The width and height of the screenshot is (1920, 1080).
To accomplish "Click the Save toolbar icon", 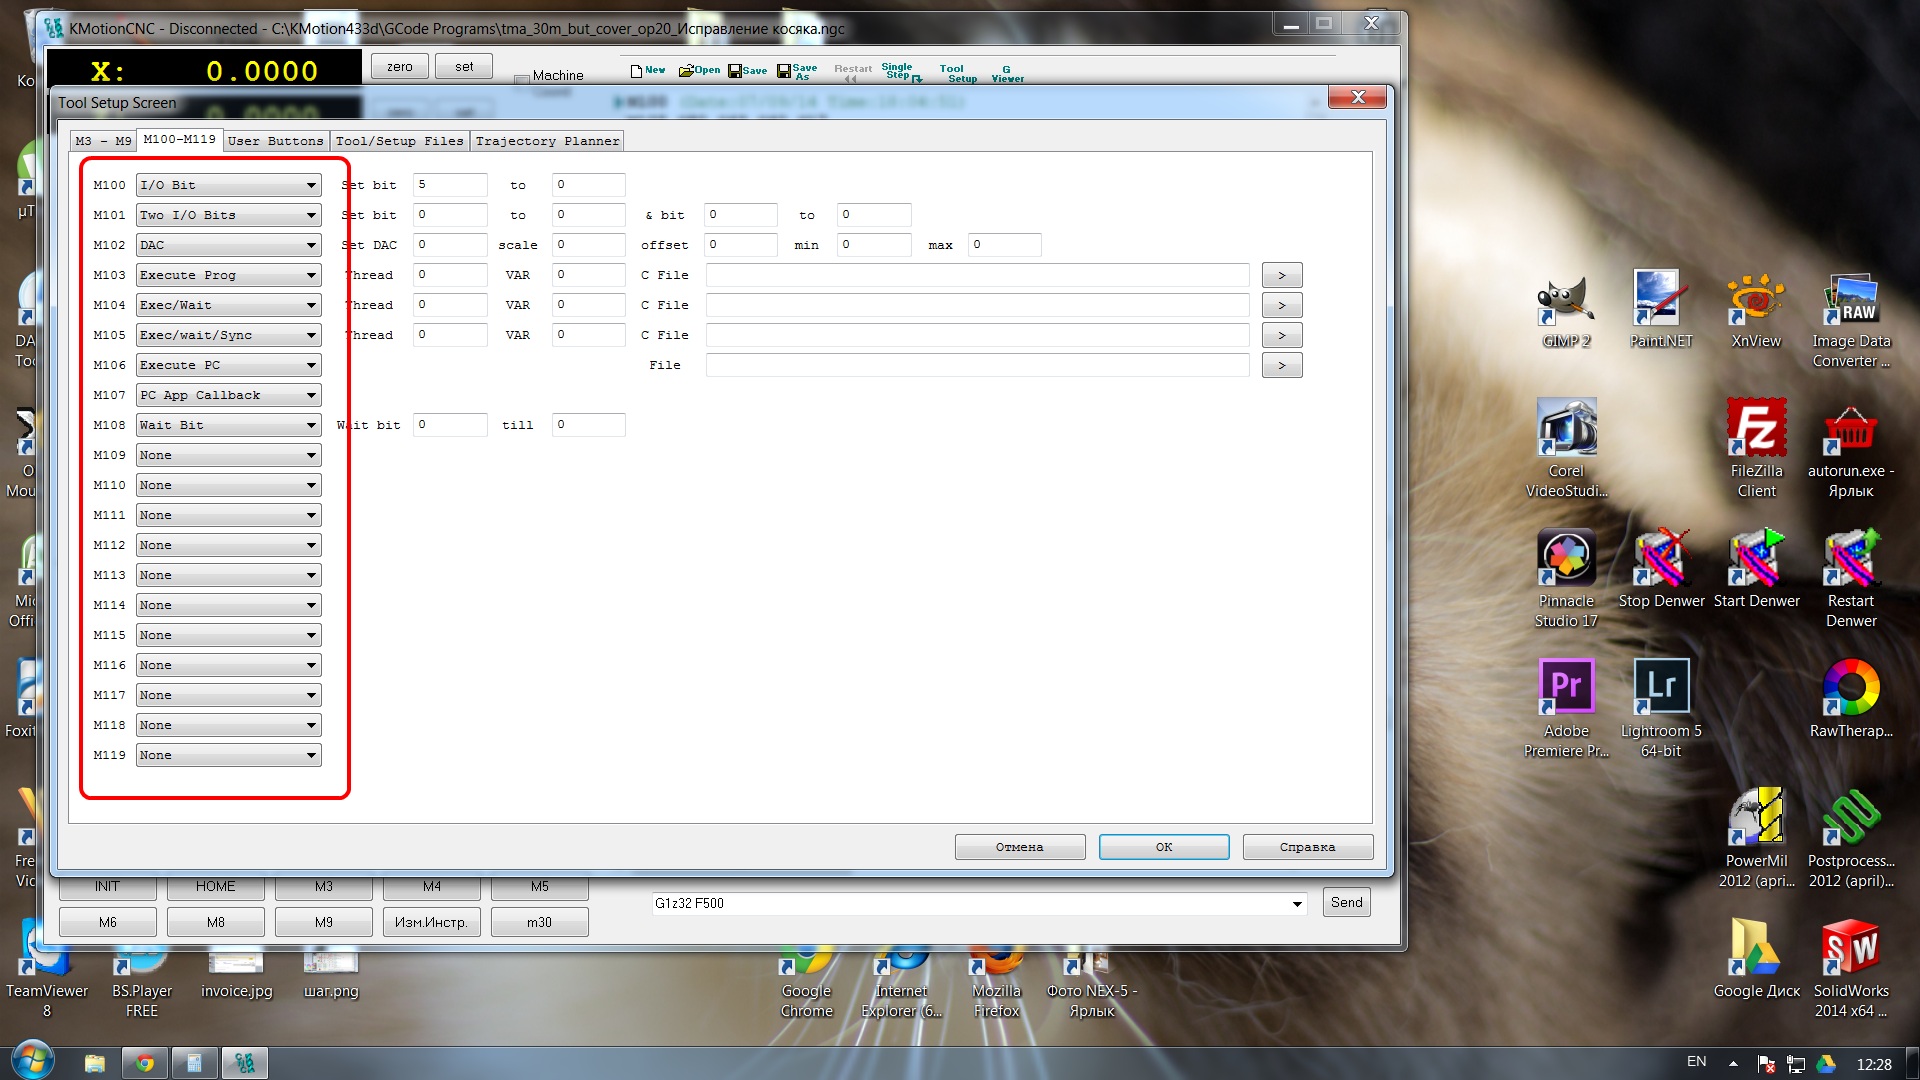I will pyautogui.click(x=747, y=70).
